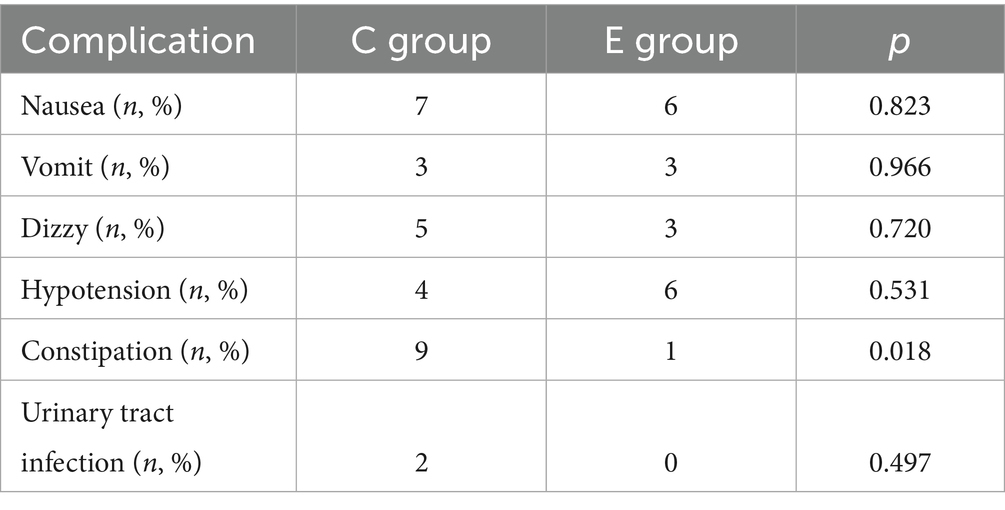This screenshot has width=1005, height=510.
Task: Select the C group column header
Action: pos(421,40)
